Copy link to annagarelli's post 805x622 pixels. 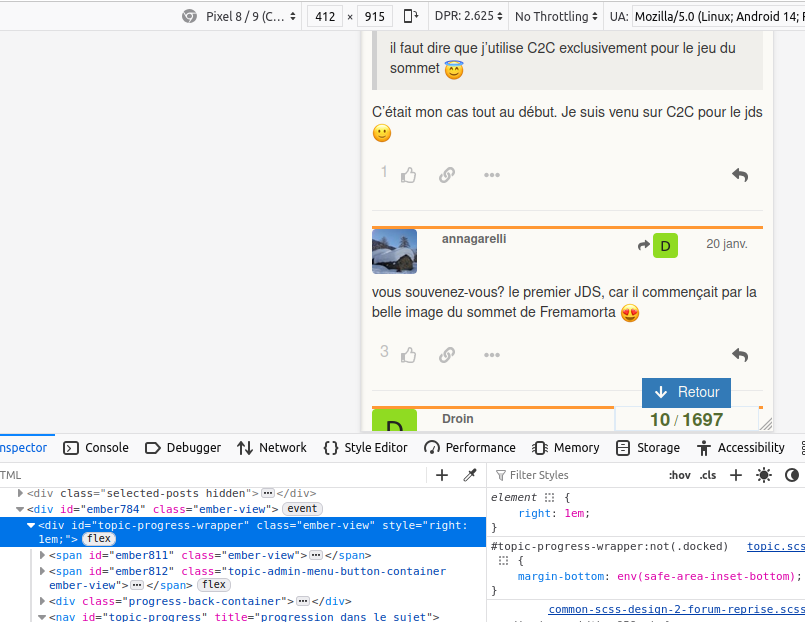pos(447,355)
